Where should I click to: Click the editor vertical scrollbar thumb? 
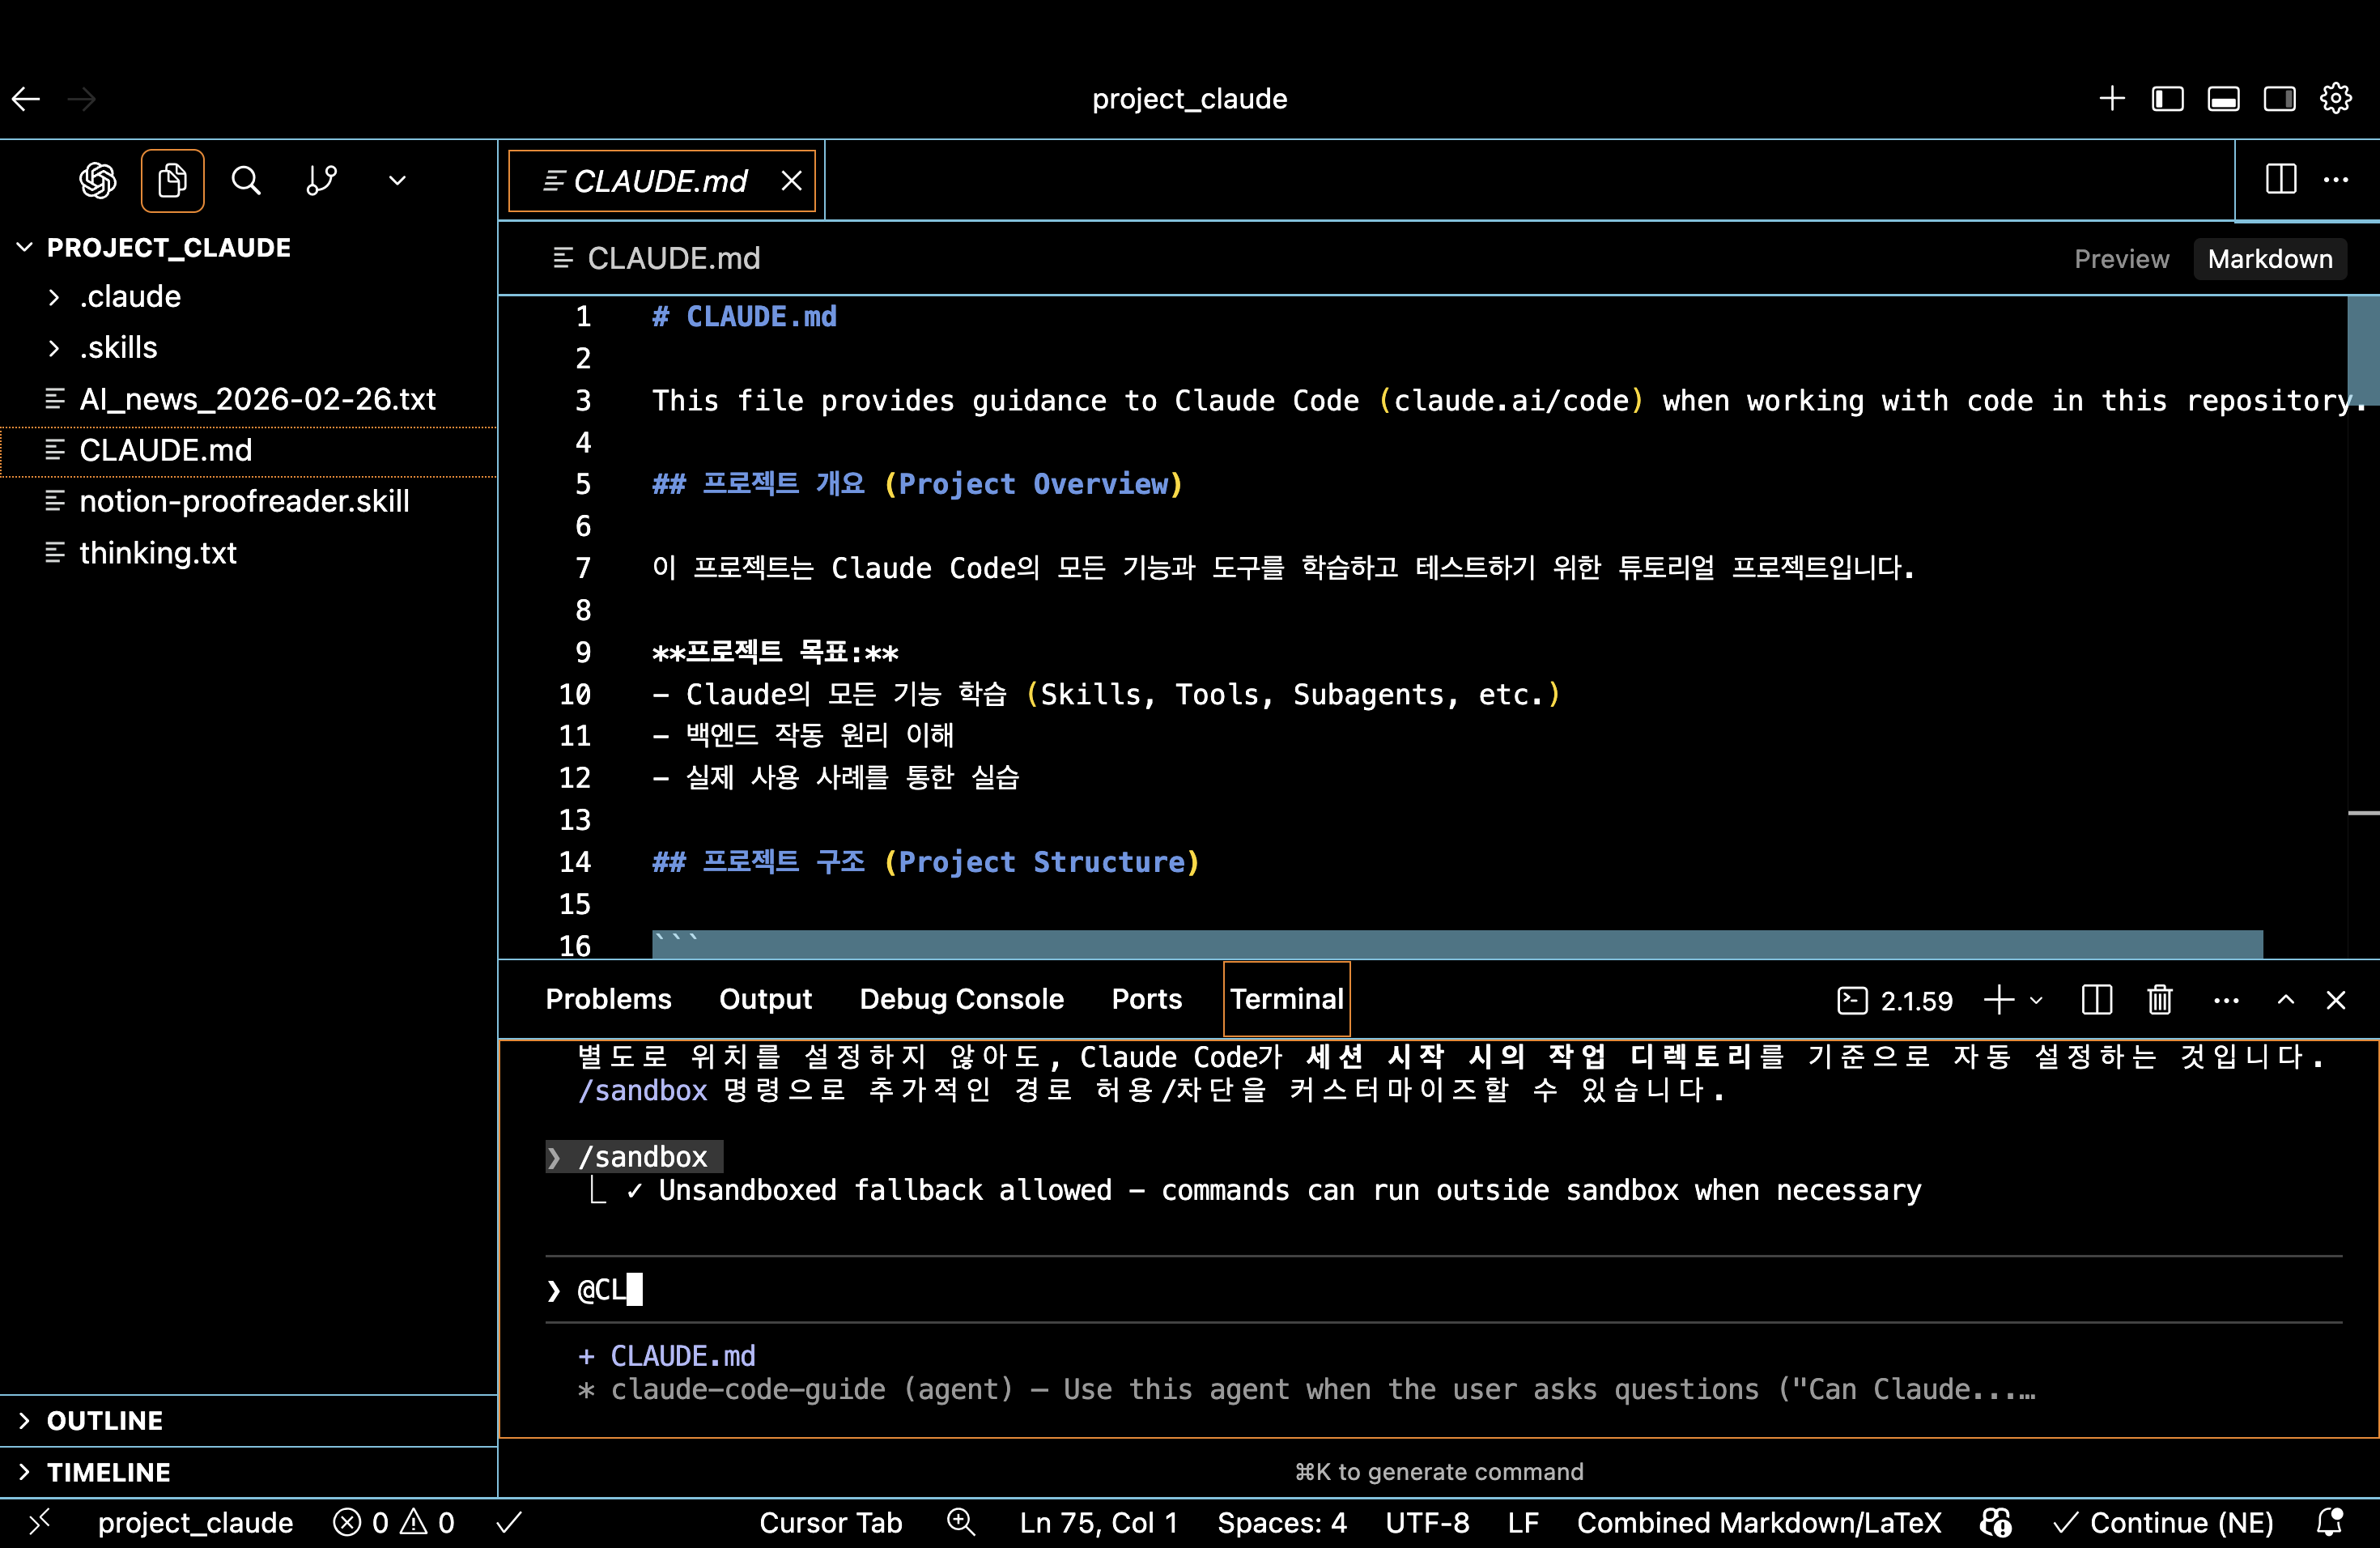click(x=2363, y=349)
